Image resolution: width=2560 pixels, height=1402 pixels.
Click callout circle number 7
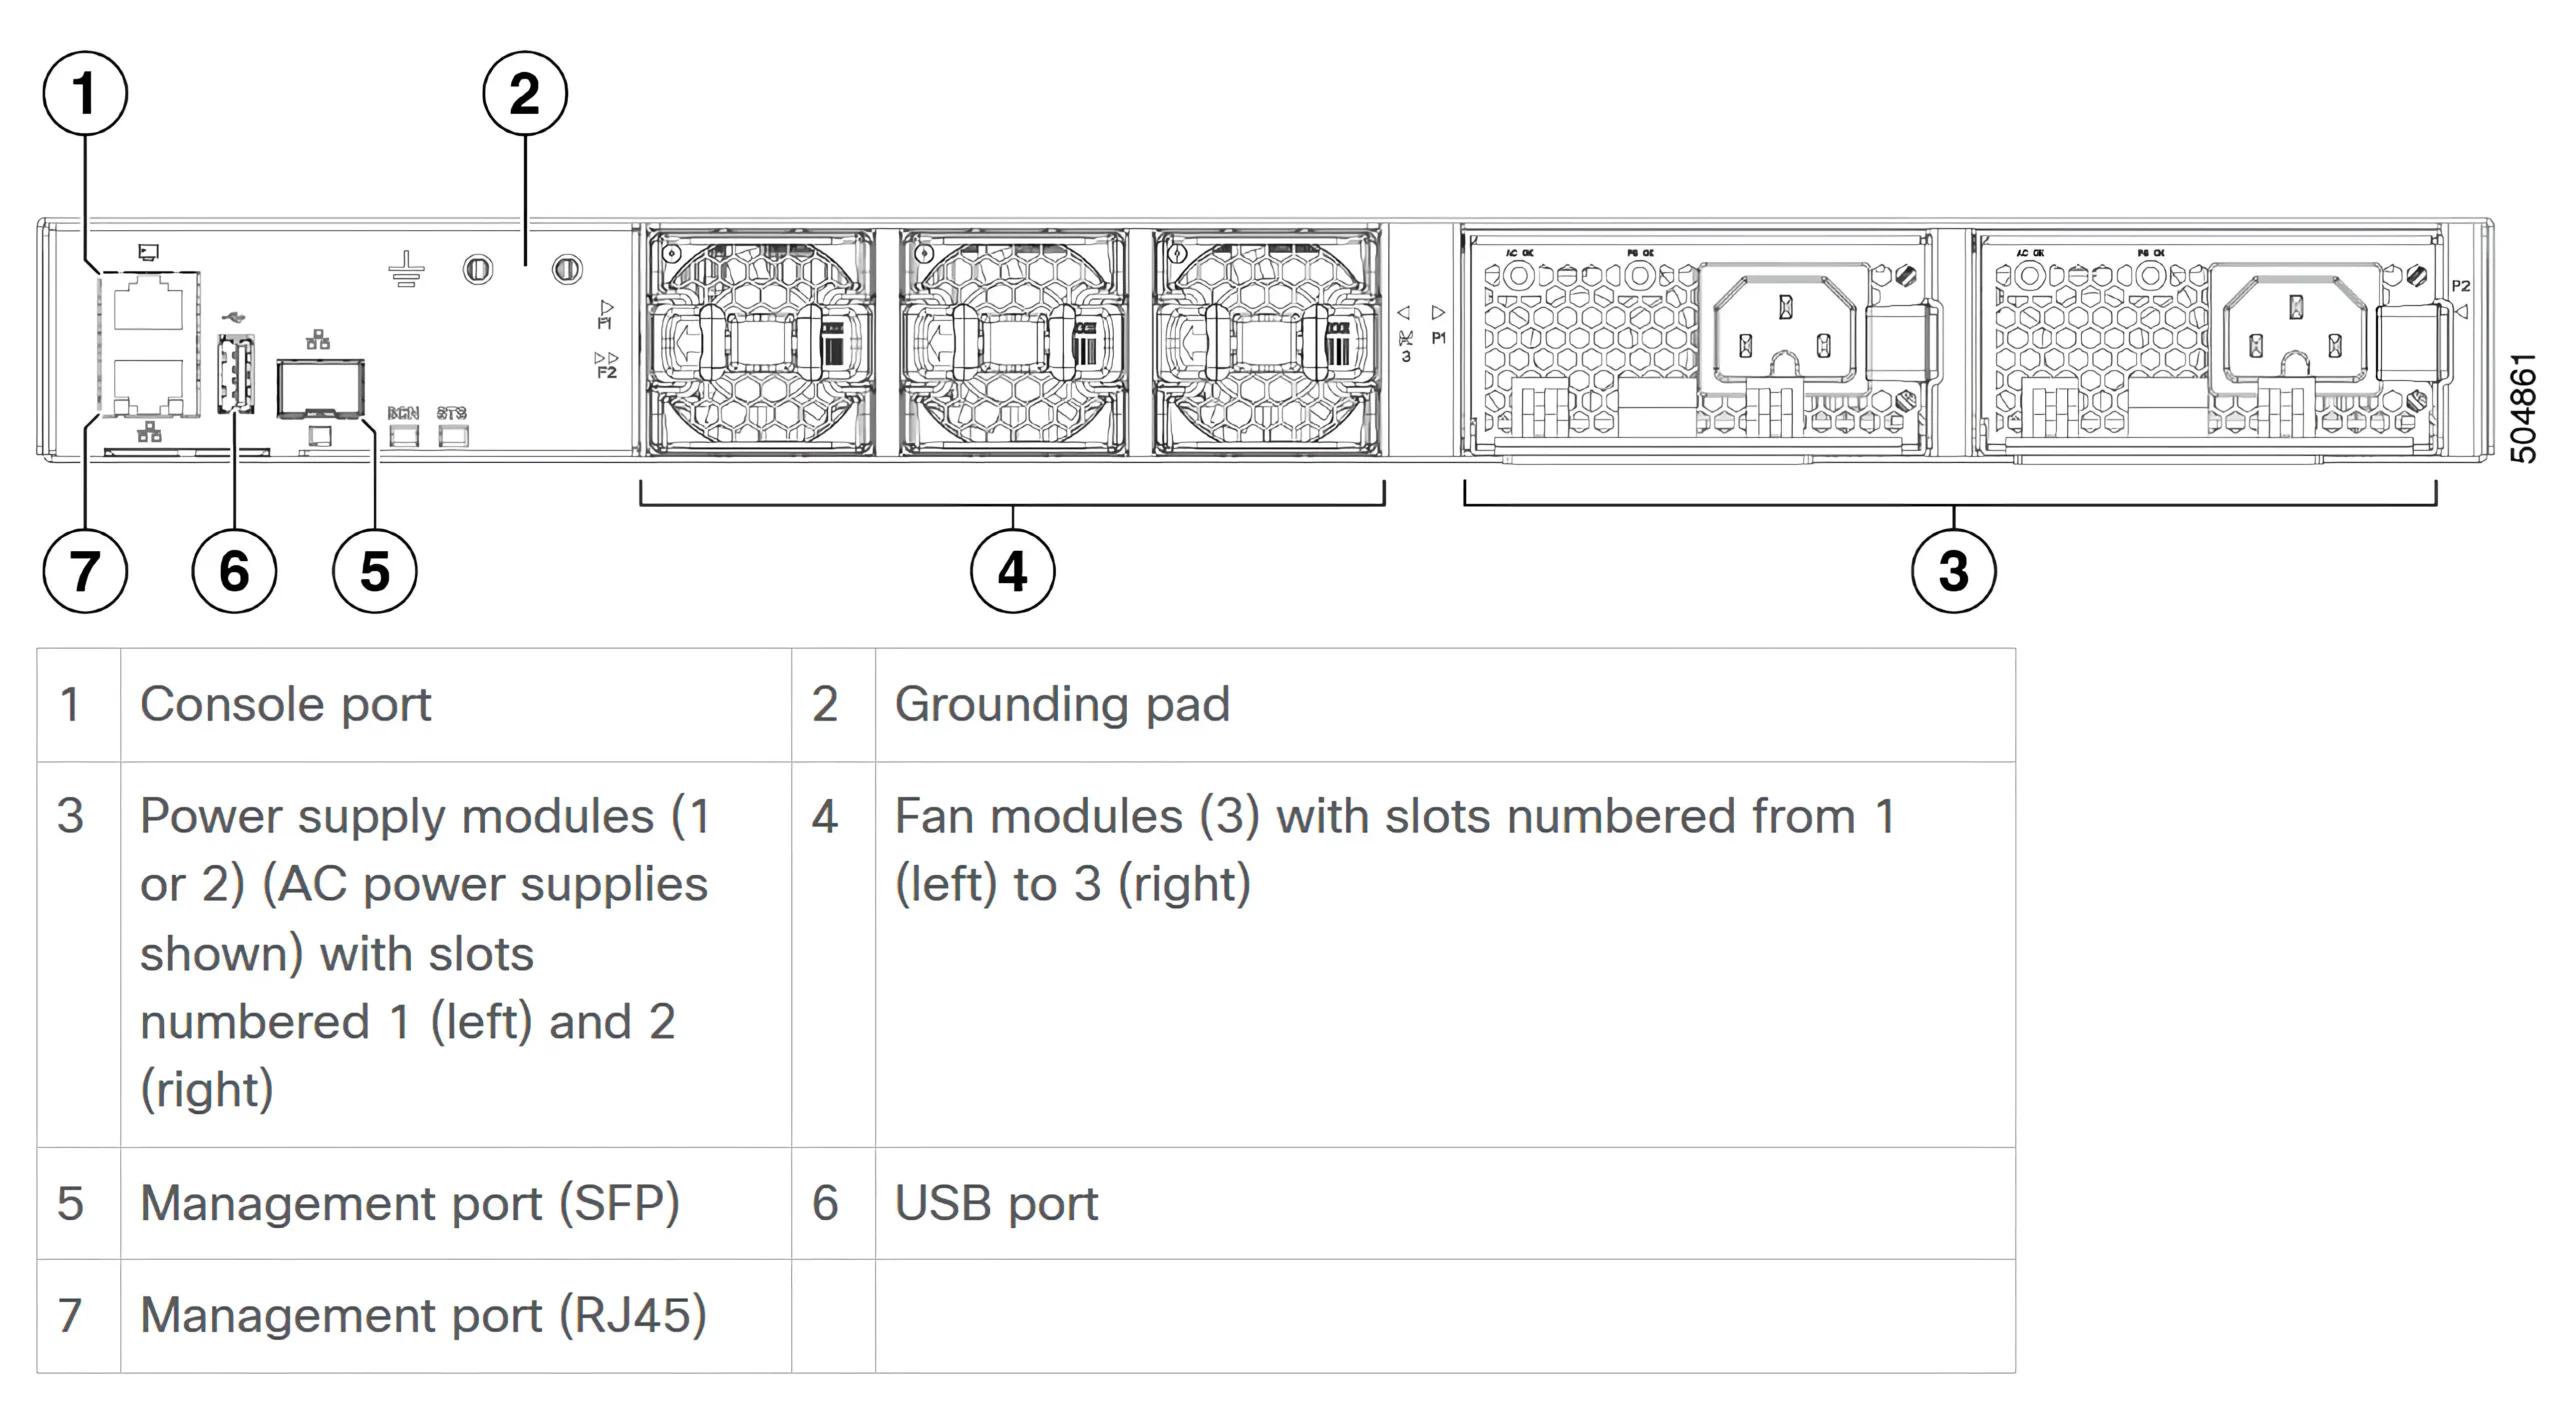click(x=85, y=571)
